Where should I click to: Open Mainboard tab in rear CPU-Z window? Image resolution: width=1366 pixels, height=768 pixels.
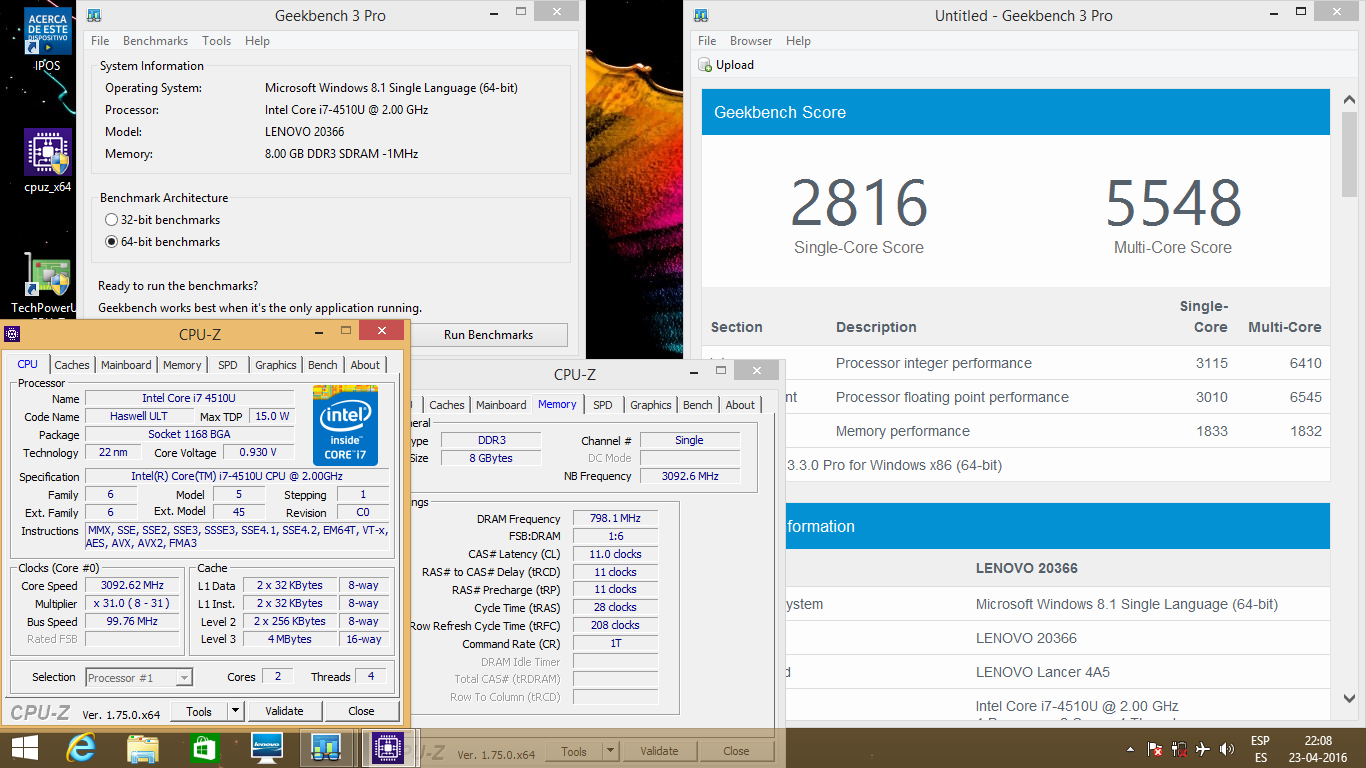coord(501,405)
